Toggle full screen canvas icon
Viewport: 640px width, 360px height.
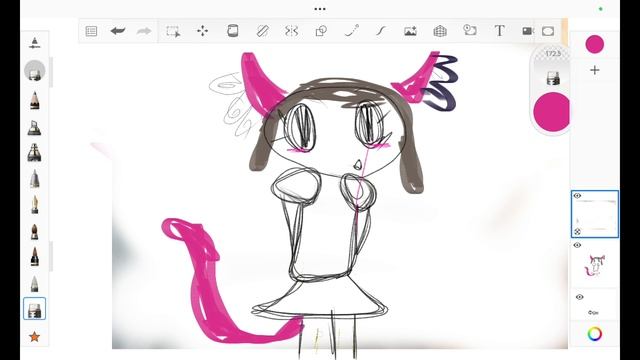[548, 31]
